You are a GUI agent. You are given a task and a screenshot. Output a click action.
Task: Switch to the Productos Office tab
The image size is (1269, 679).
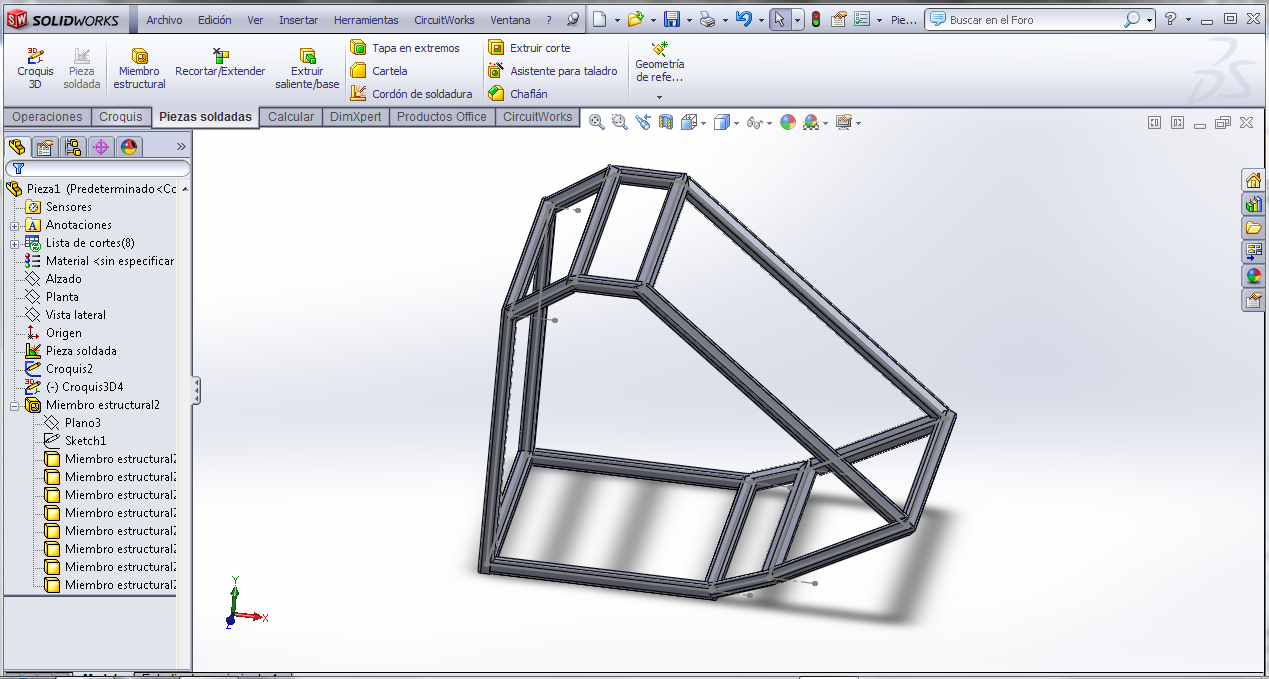(x=442, y=117)
